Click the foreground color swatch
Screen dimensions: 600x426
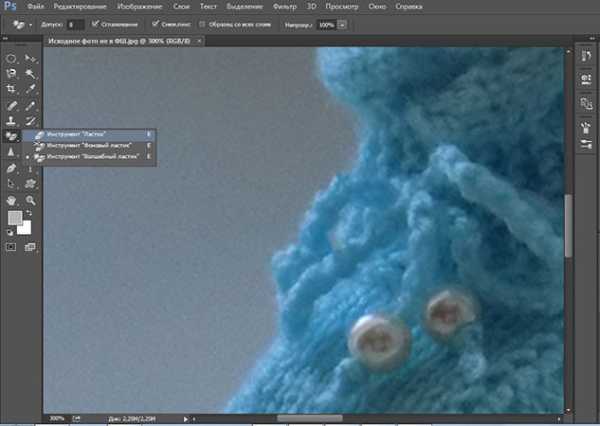click(15, 218)
